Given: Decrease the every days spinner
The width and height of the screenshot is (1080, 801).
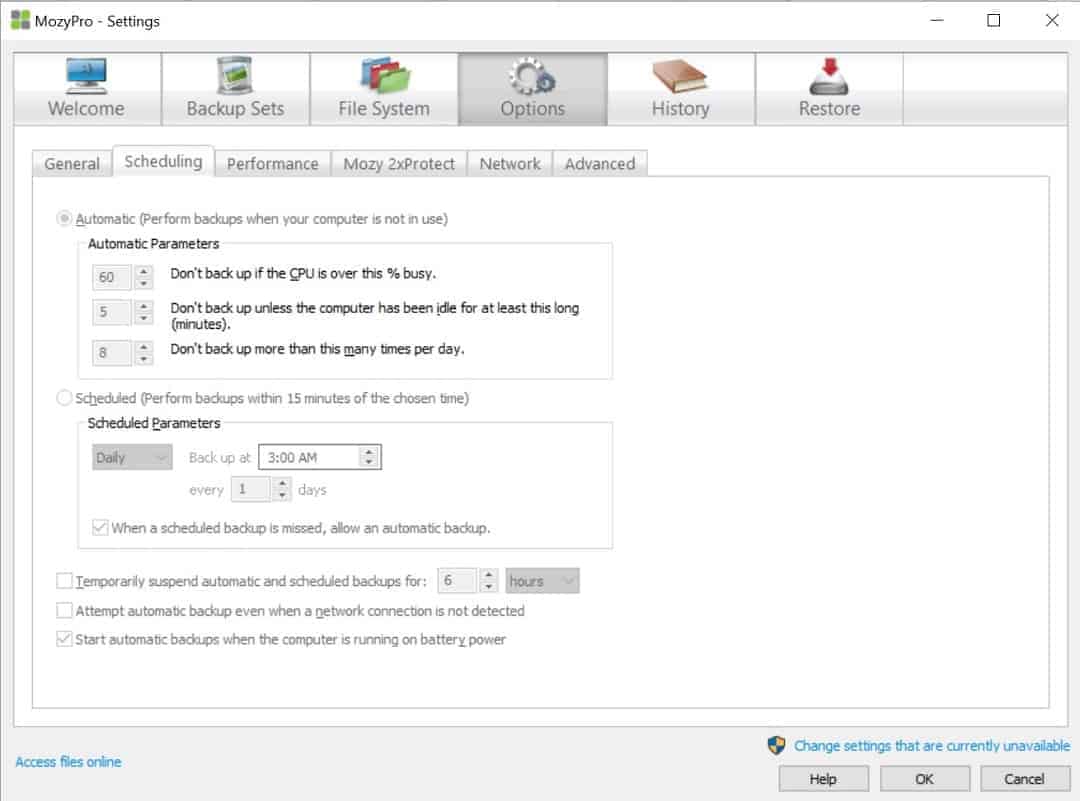Looking at the screenshot, I should (x=282, y=495).
